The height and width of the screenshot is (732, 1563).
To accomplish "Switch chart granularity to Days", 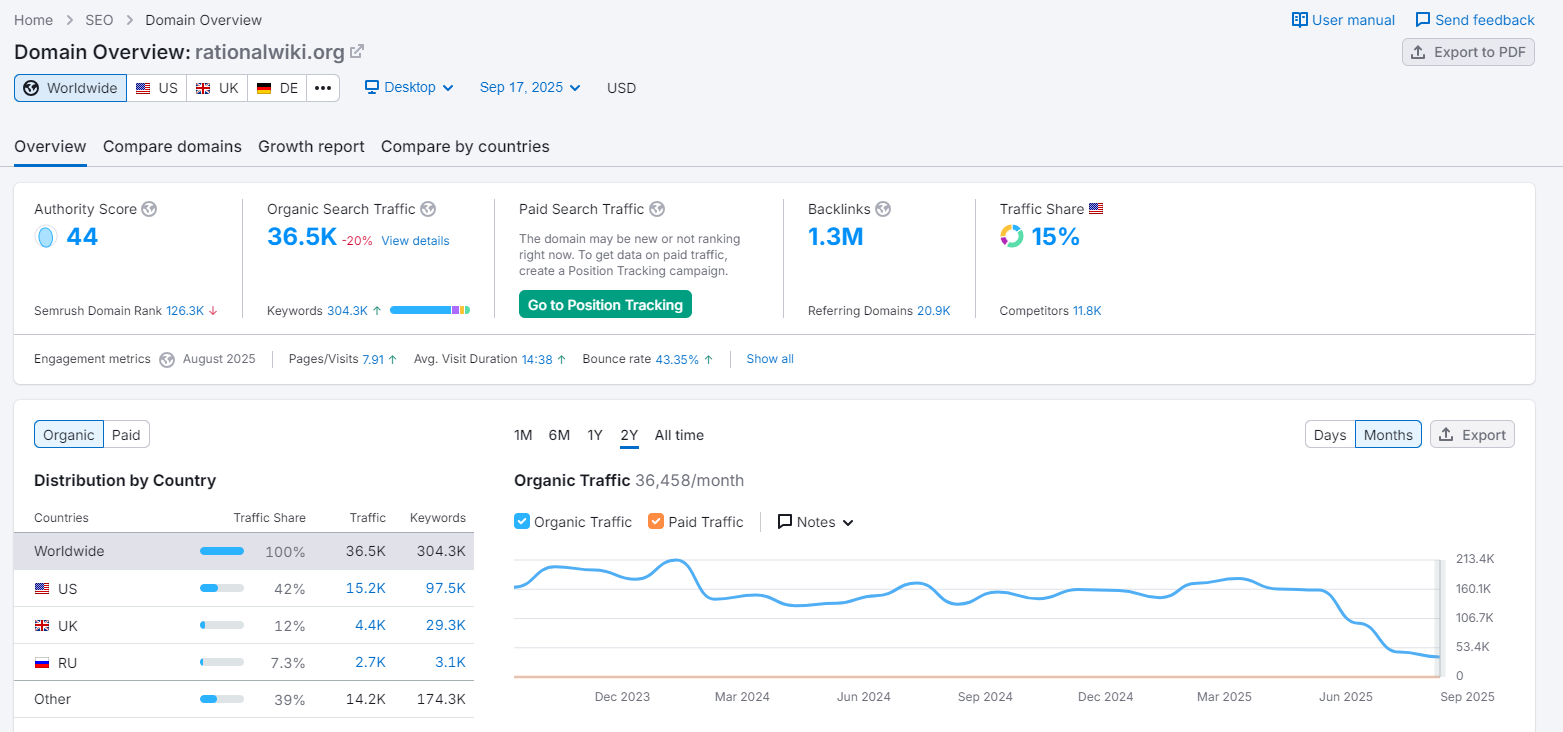I will 1330,435.
